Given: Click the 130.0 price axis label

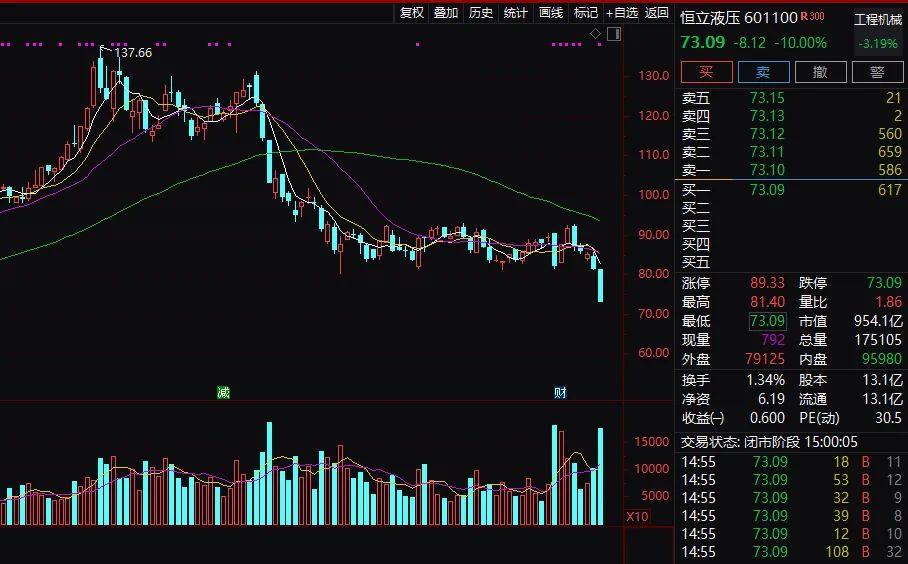Looking at the screenshot, I should tap(654, 75).
